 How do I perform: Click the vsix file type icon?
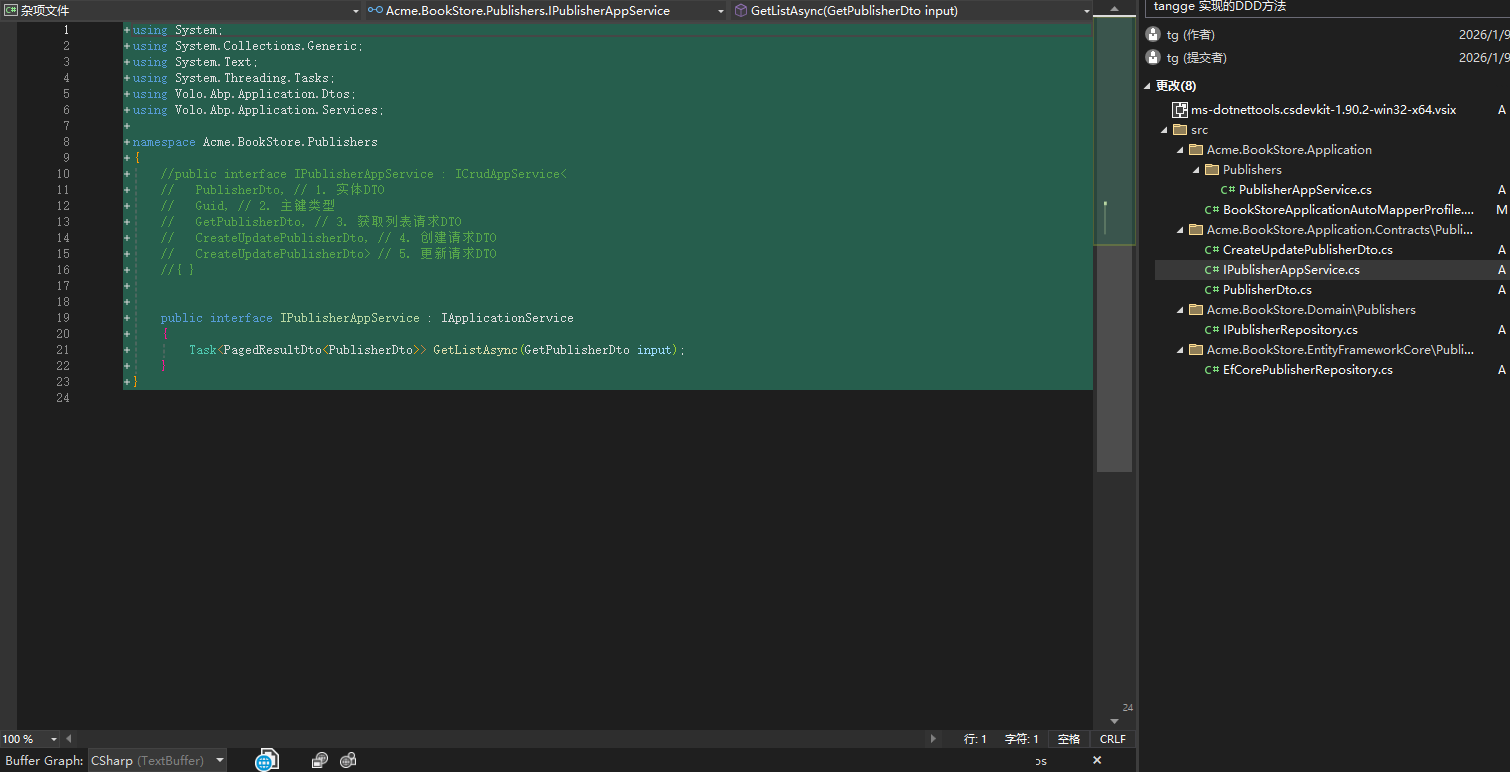[x=1180, y=110]
